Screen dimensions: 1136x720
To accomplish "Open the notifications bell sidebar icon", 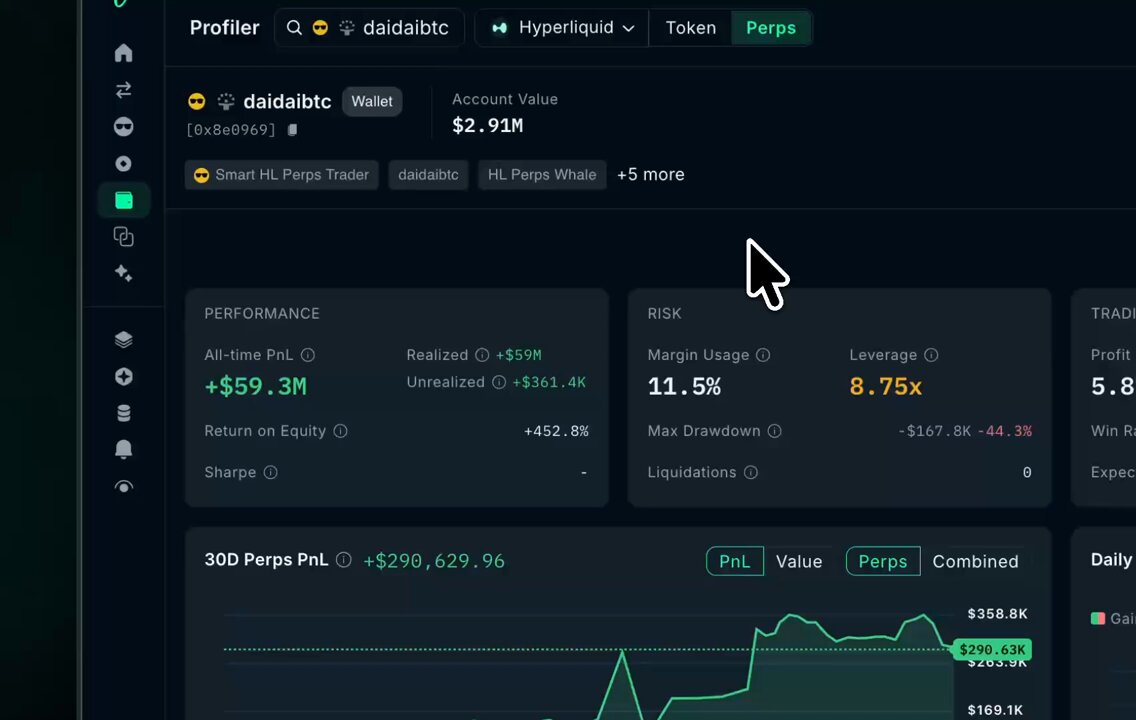I will (124, 450).
